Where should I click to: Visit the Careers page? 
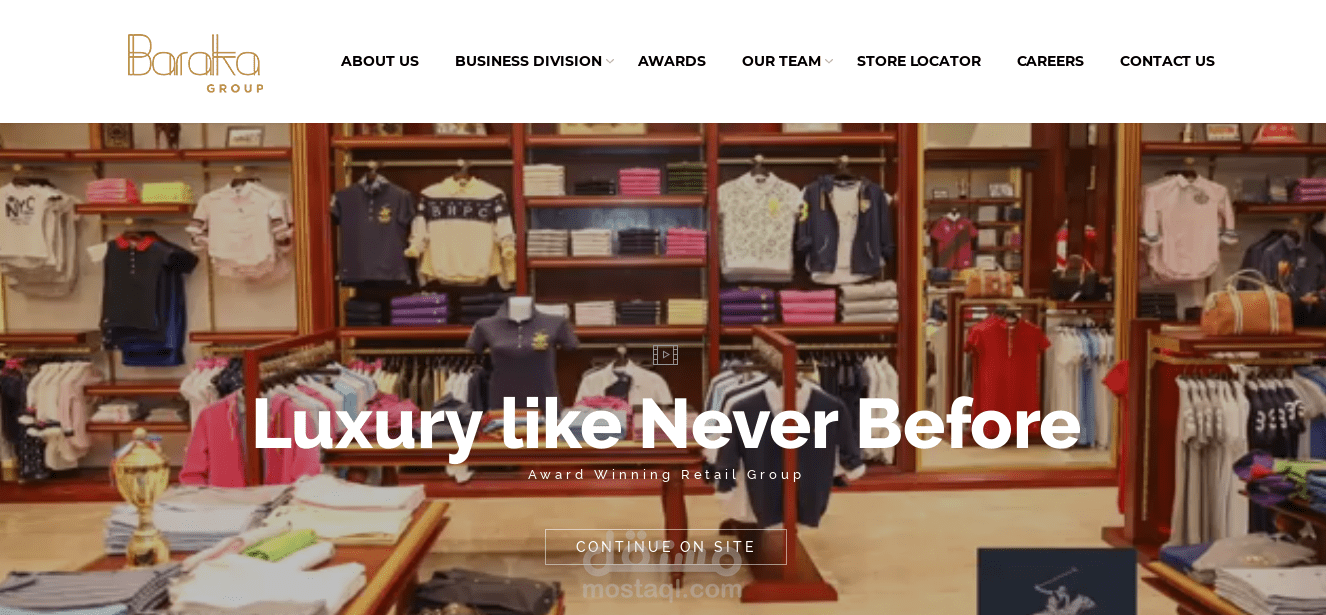[1050, 61]
